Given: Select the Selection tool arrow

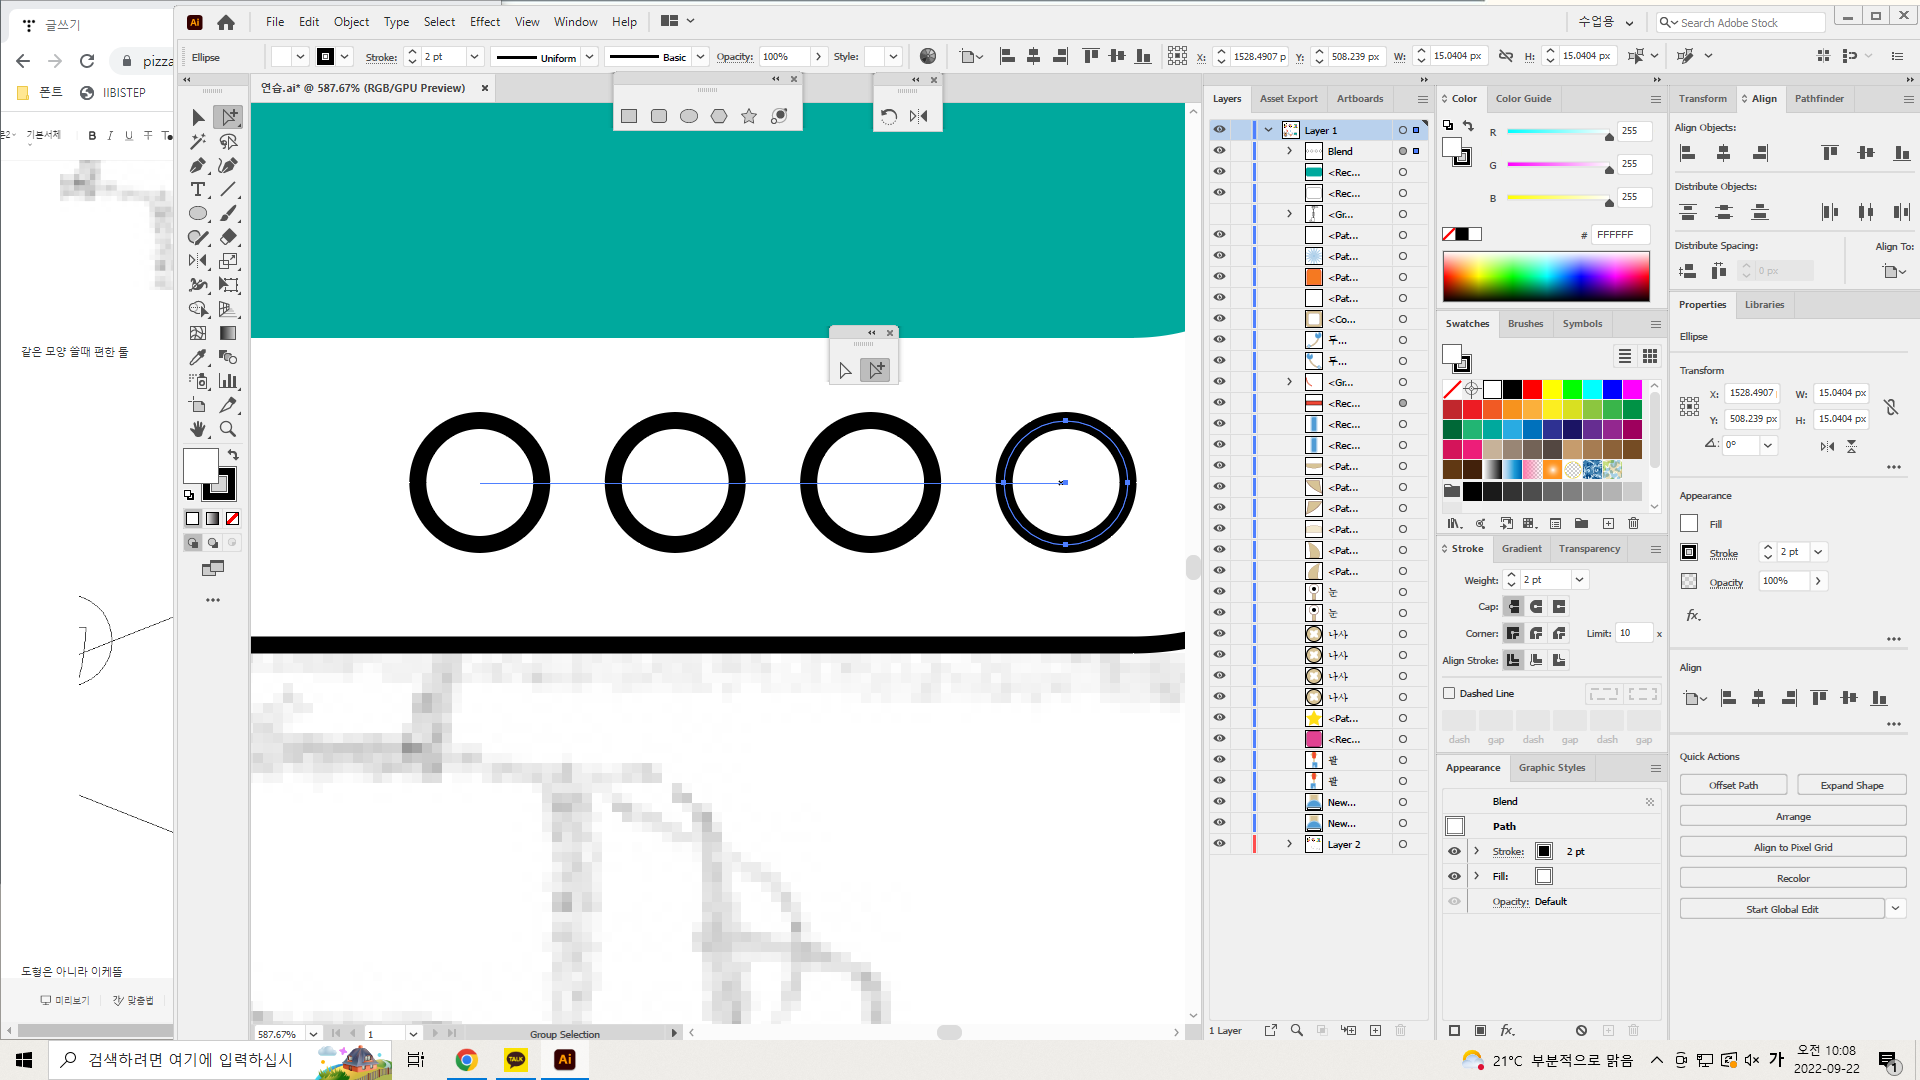Looking at the screenshot, I should [198, 117].
